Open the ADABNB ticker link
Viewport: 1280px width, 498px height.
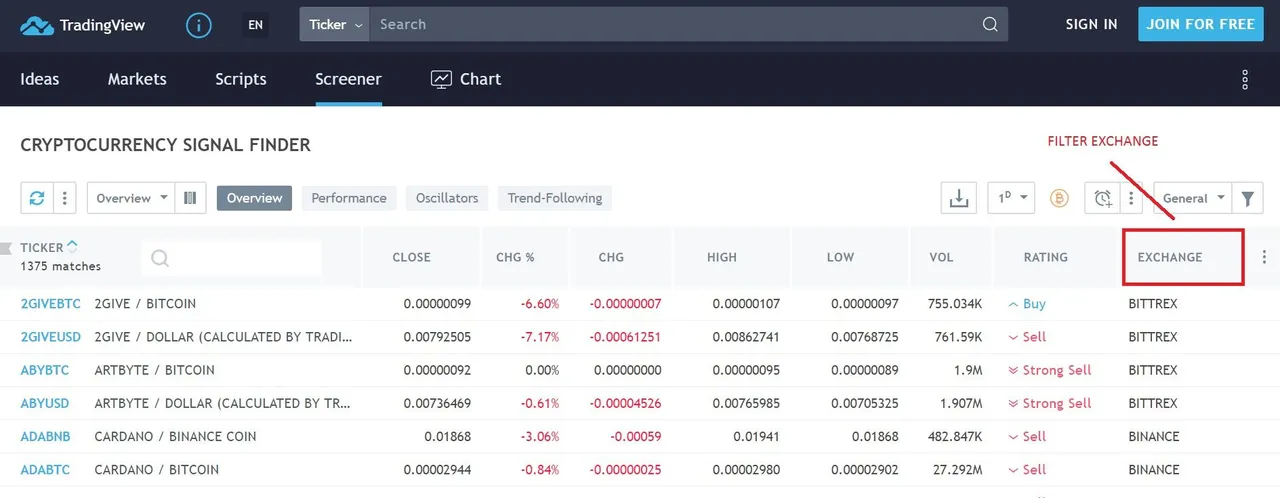click(x=47, y=436)
